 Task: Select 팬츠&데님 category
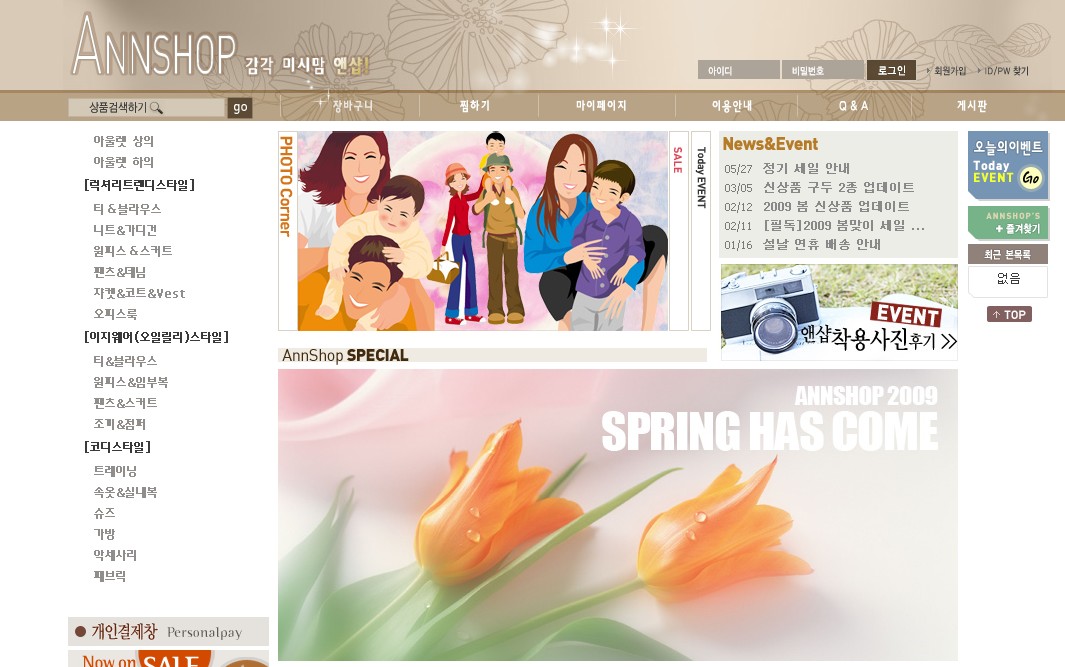120,272
